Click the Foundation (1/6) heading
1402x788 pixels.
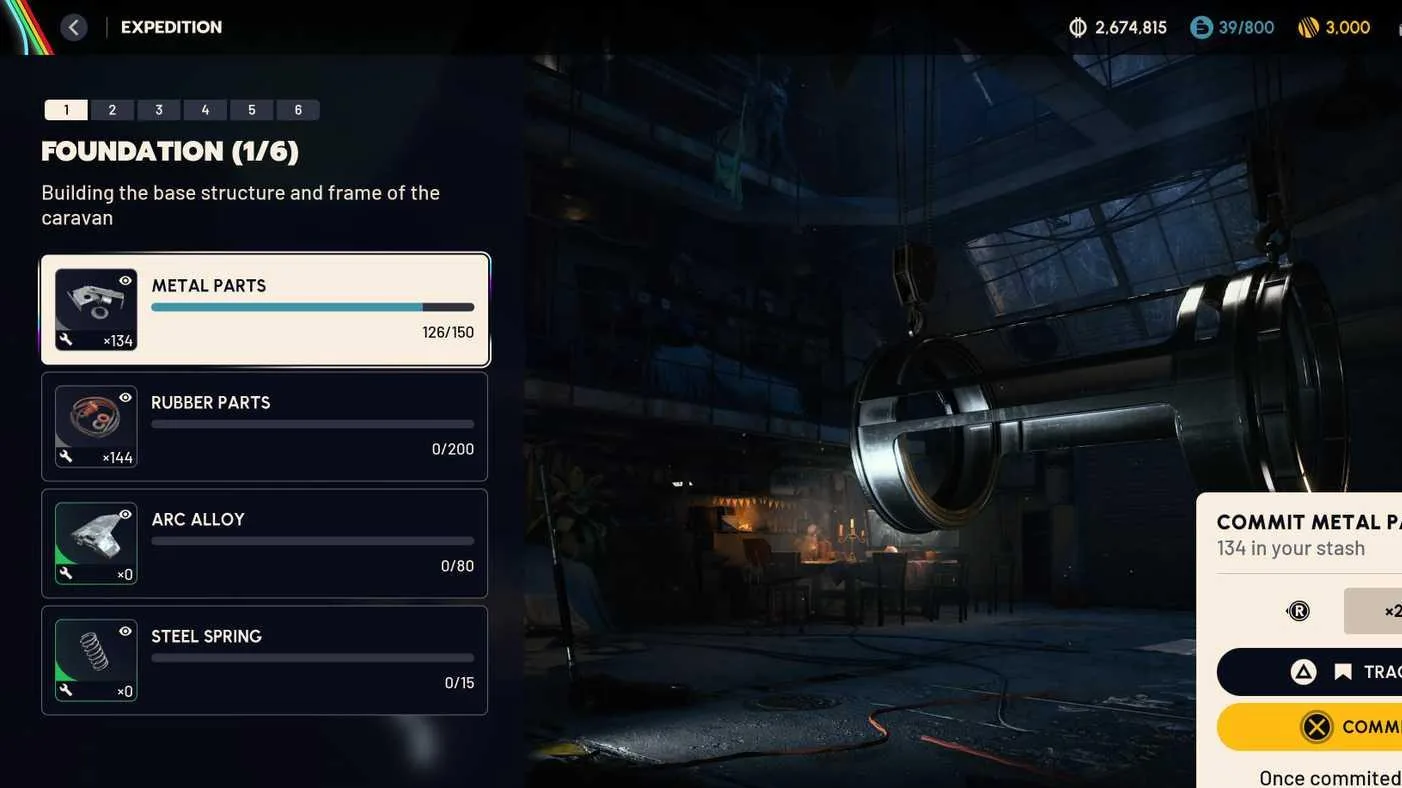(x=170, y=152)
